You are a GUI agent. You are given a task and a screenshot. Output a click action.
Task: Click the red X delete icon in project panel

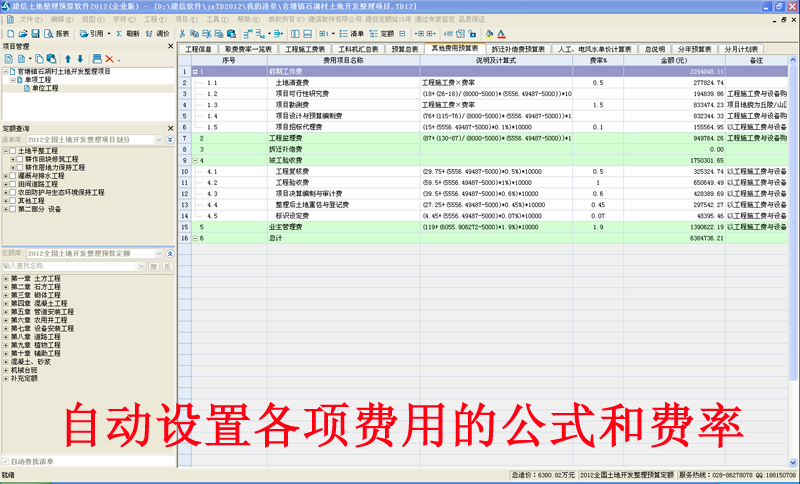(x=109, y=59)
